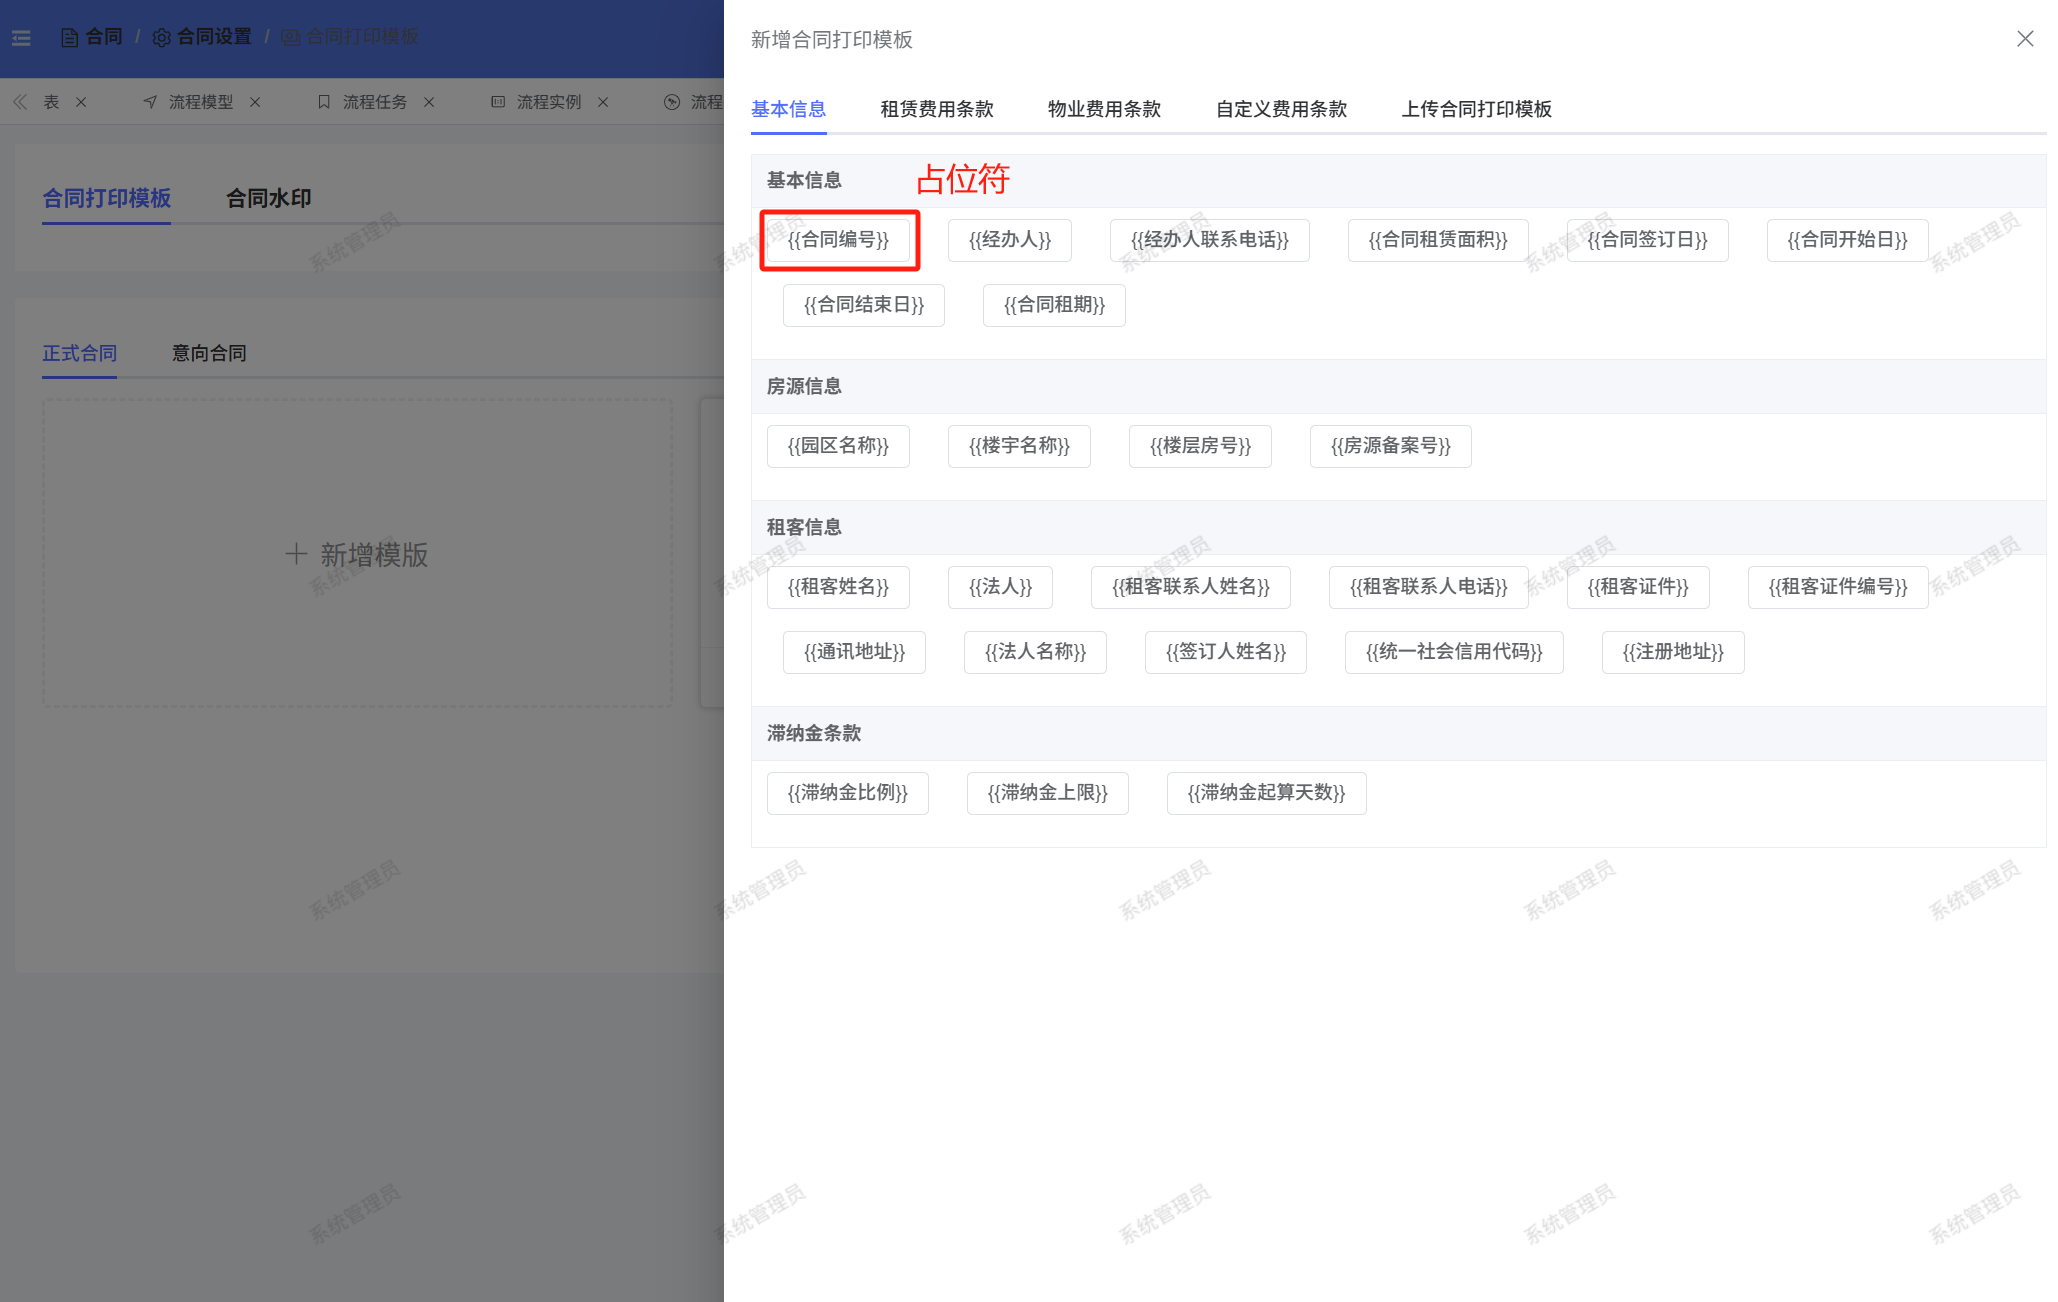The width and height of the screenshot is (2058, 1302).
Task: Click the sidebar collapse hamburger icon
Action: click(21, 38)
